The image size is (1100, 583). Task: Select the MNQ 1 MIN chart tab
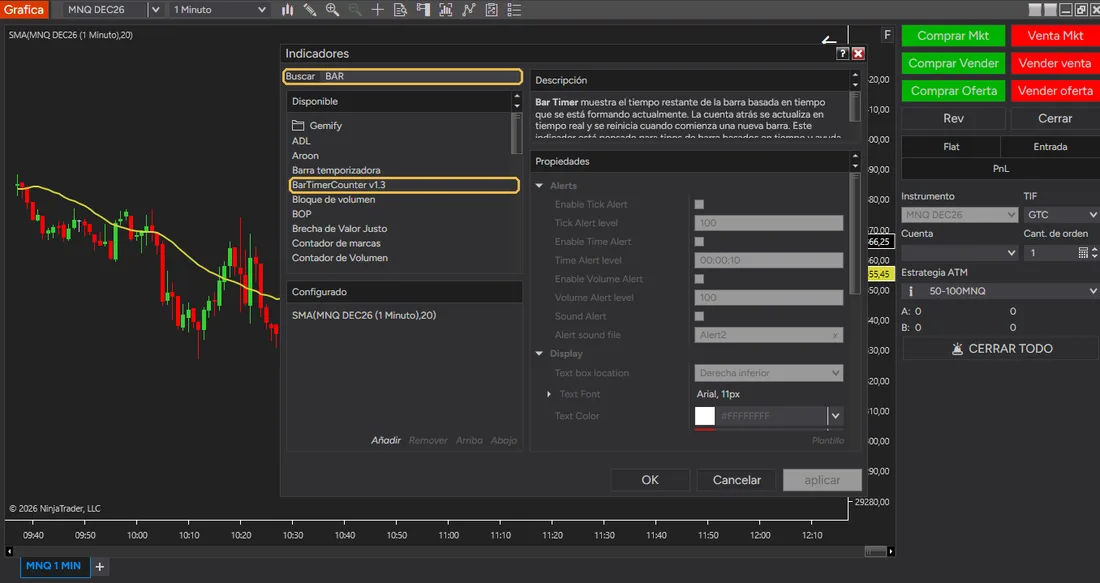54,566
